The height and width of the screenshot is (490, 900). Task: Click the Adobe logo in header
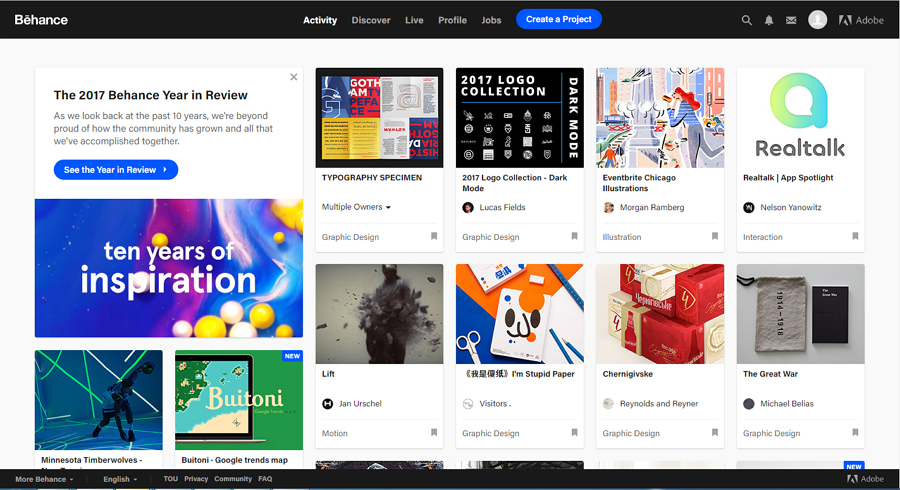tap(861, 20)
